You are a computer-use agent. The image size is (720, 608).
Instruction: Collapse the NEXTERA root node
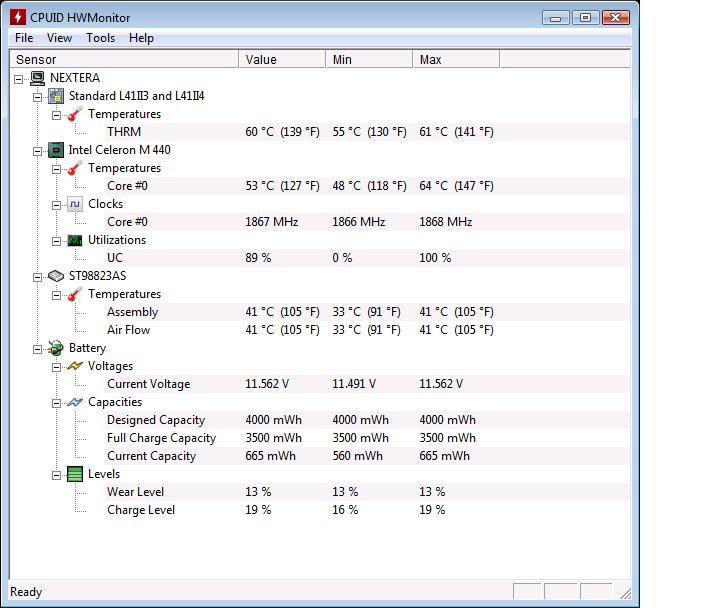(18, 79)
